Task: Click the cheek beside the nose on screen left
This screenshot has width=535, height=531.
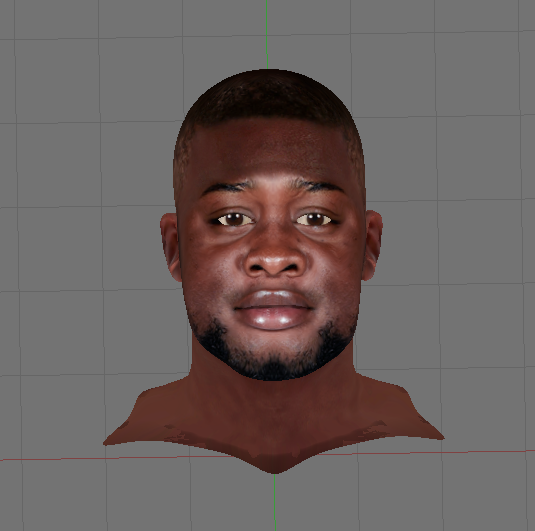Action: [x=218, y=259]
